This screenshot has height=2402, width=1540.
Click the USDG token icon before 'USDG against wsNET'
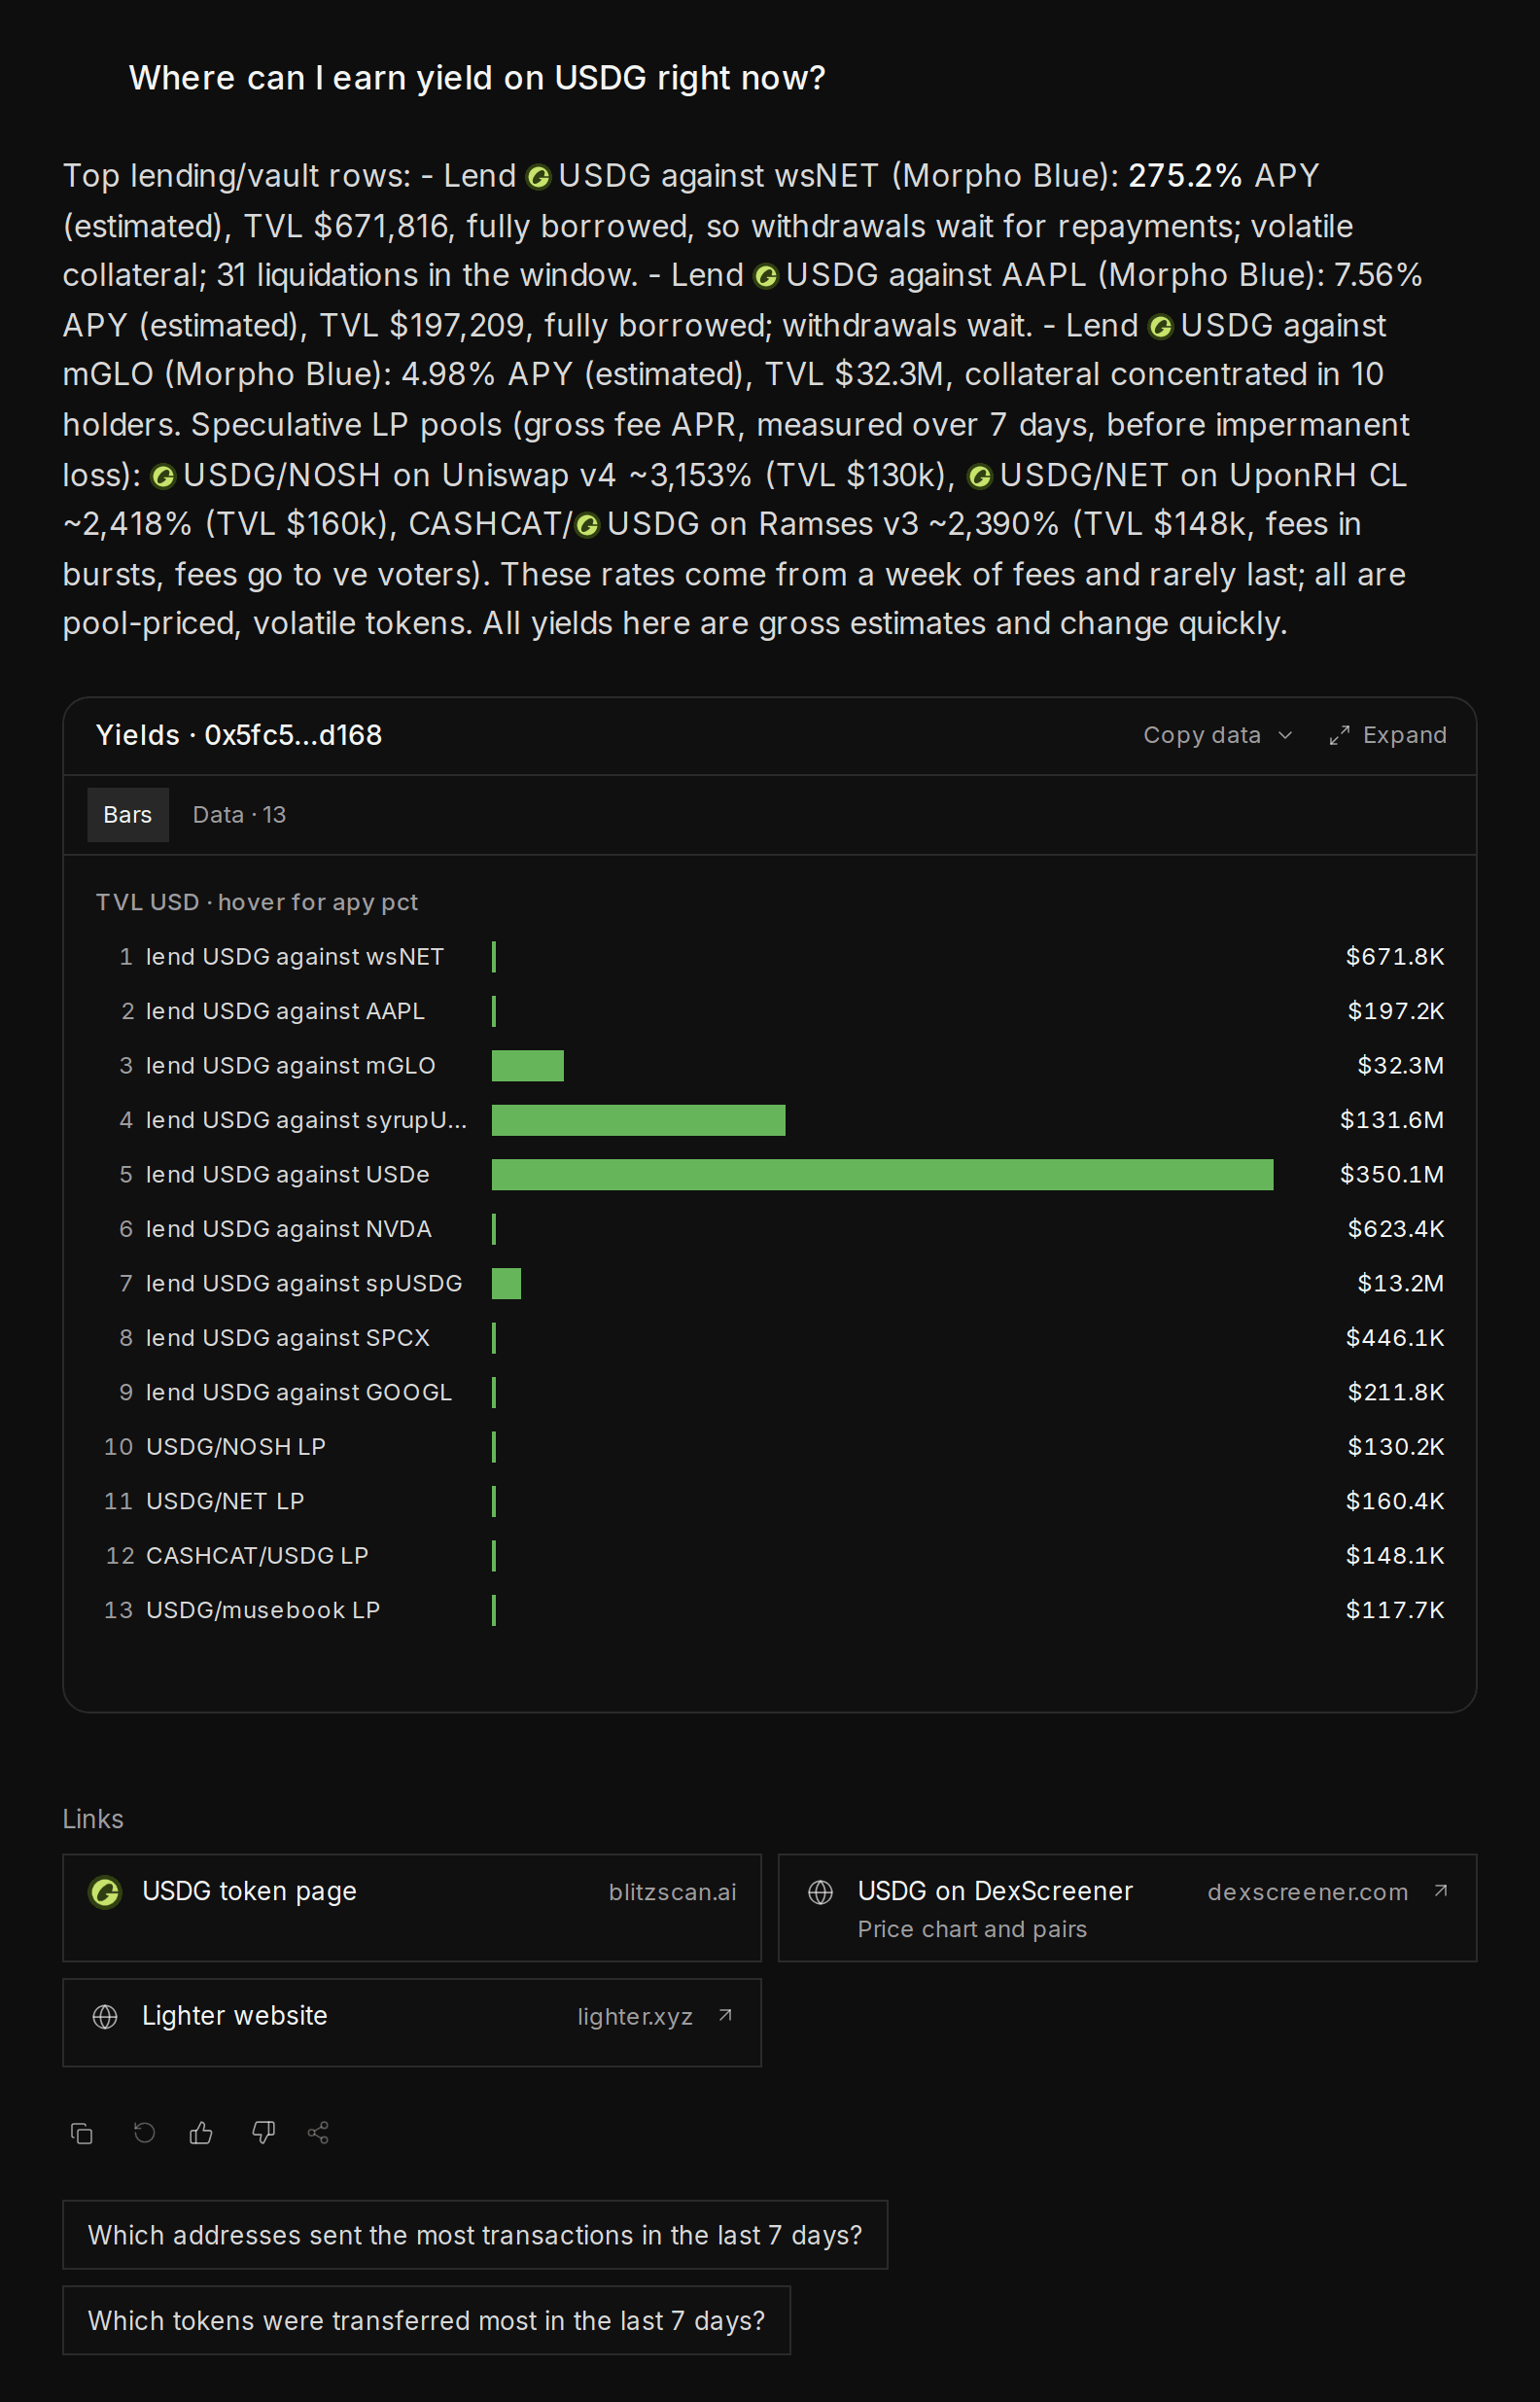pyautogui.click(x=538, y=177)
